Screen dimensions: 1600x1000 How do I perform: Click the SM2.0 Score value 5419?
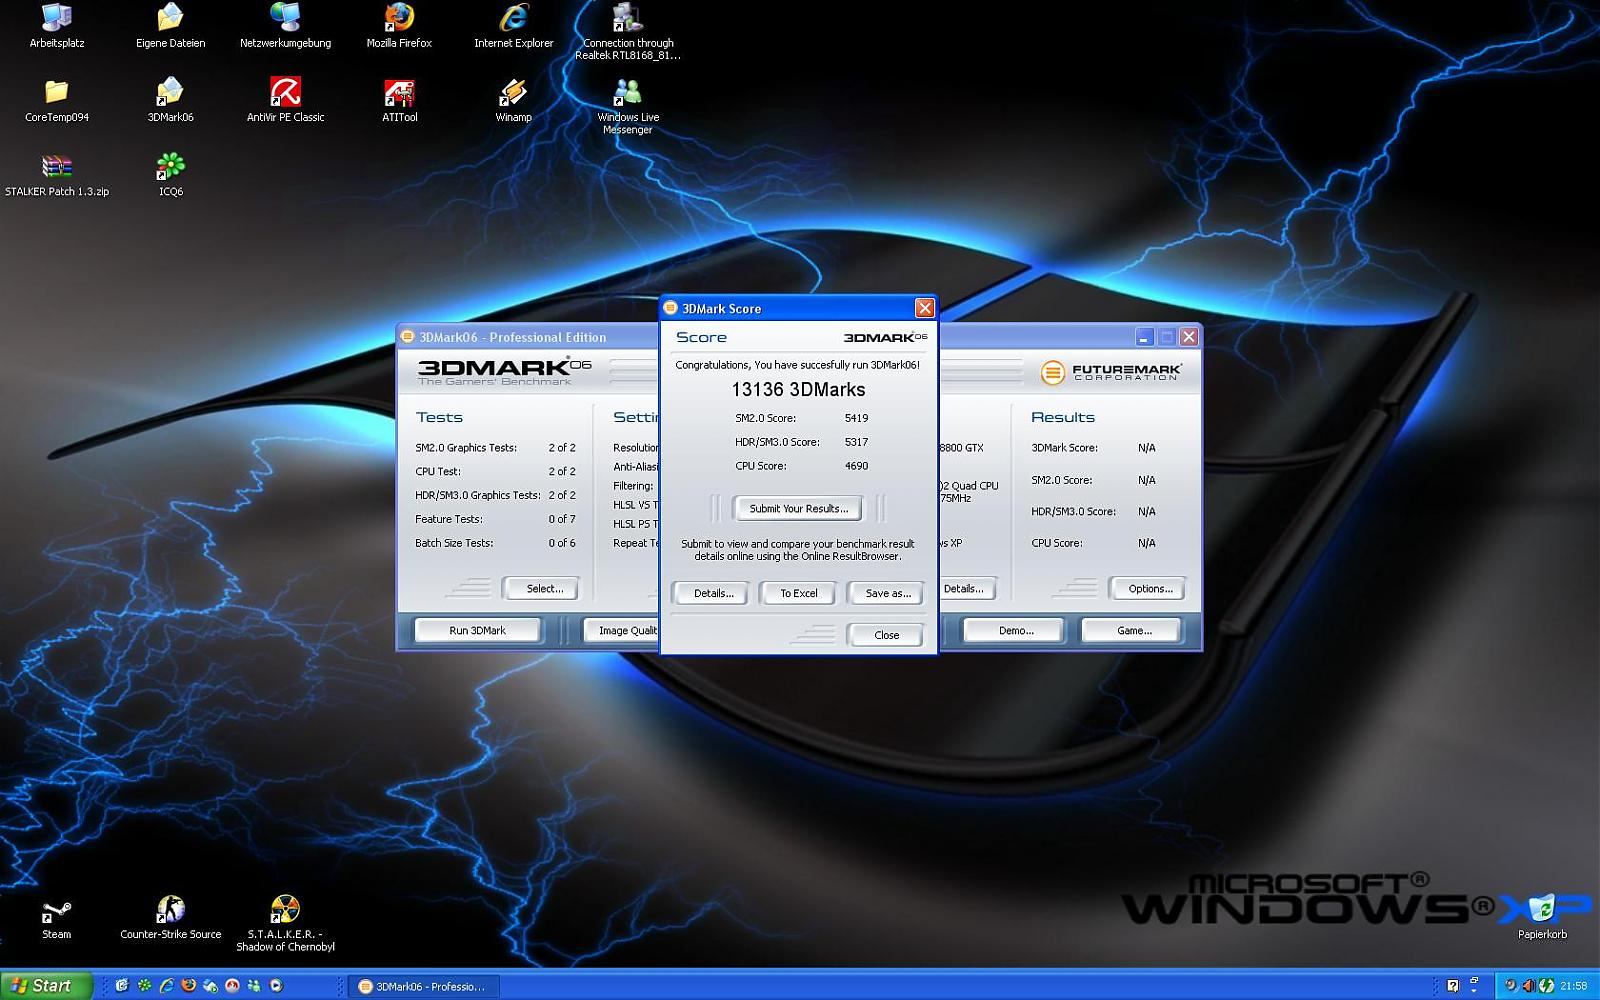856,418
